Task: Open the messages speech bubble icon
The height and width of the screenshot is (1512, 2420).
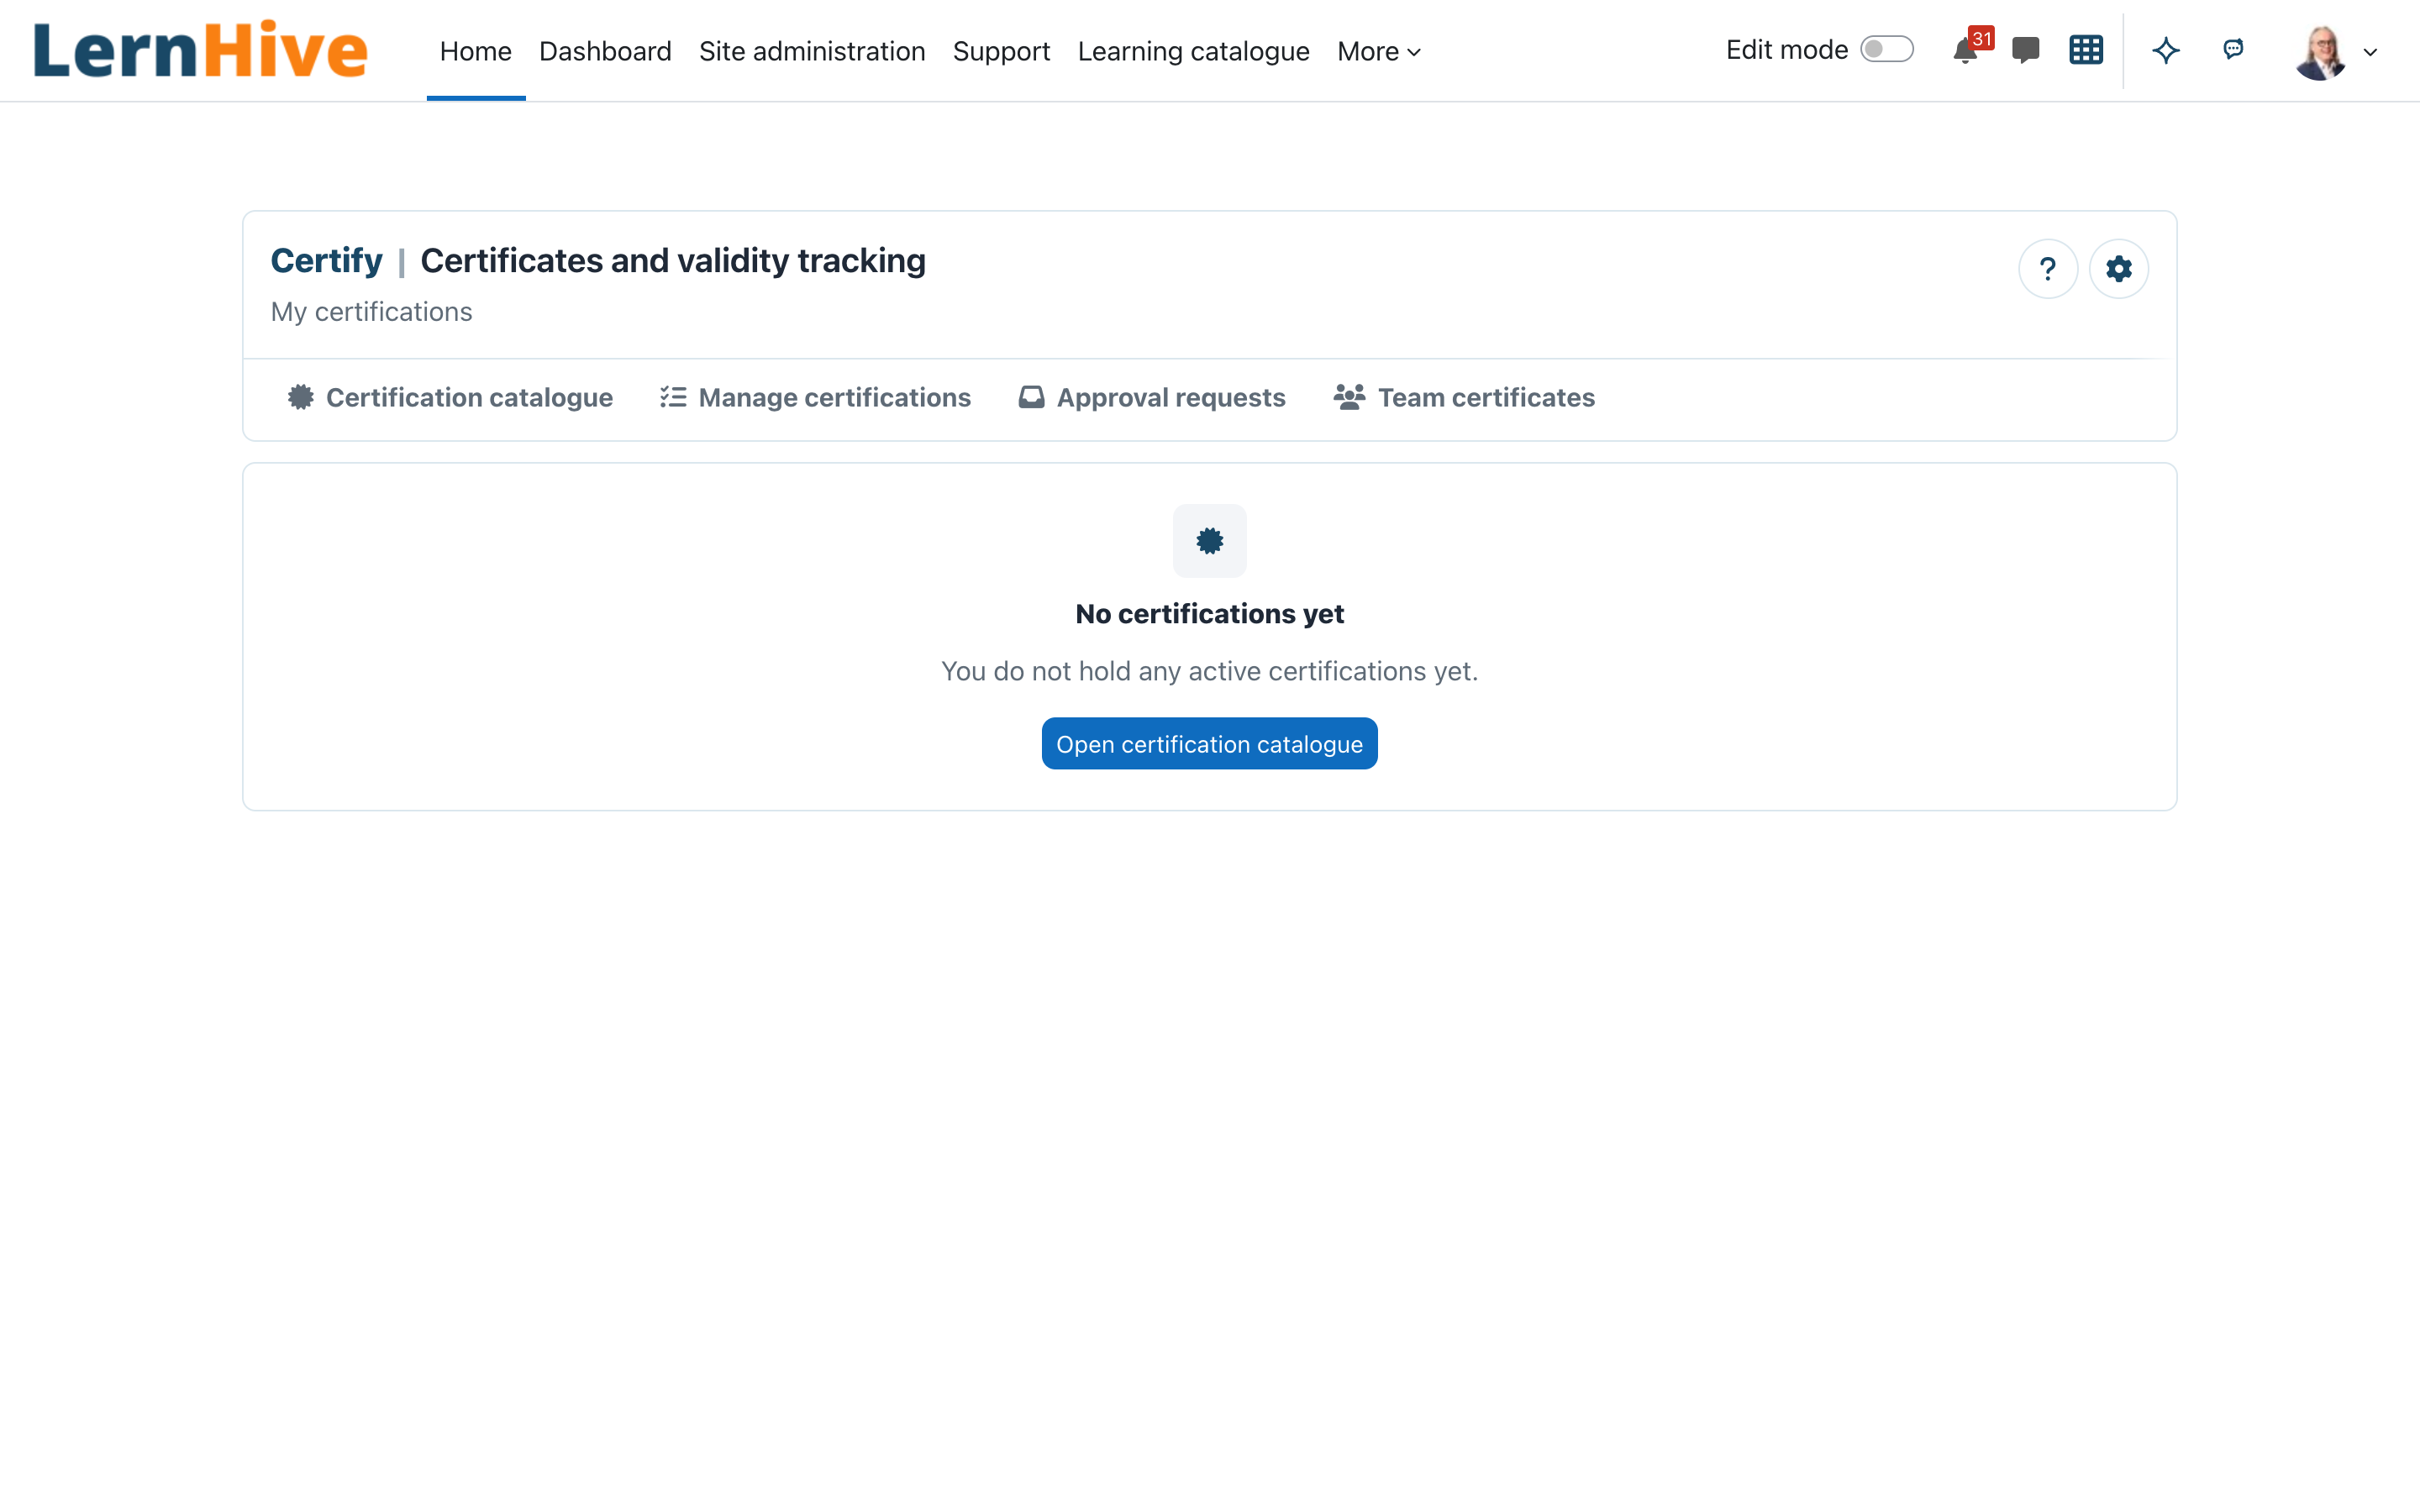Action: click(x=2025, y=50)
